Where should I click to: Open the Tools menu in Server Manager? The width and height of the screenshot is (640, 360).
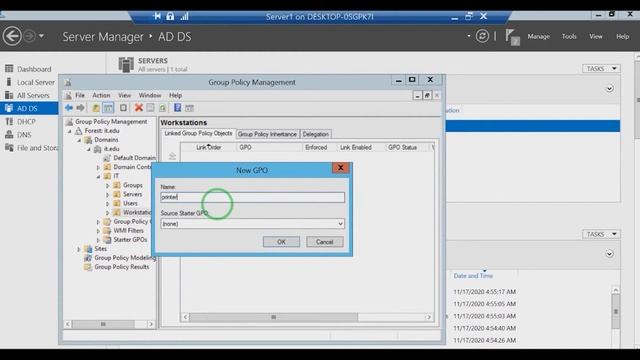(x=569, y=36)
